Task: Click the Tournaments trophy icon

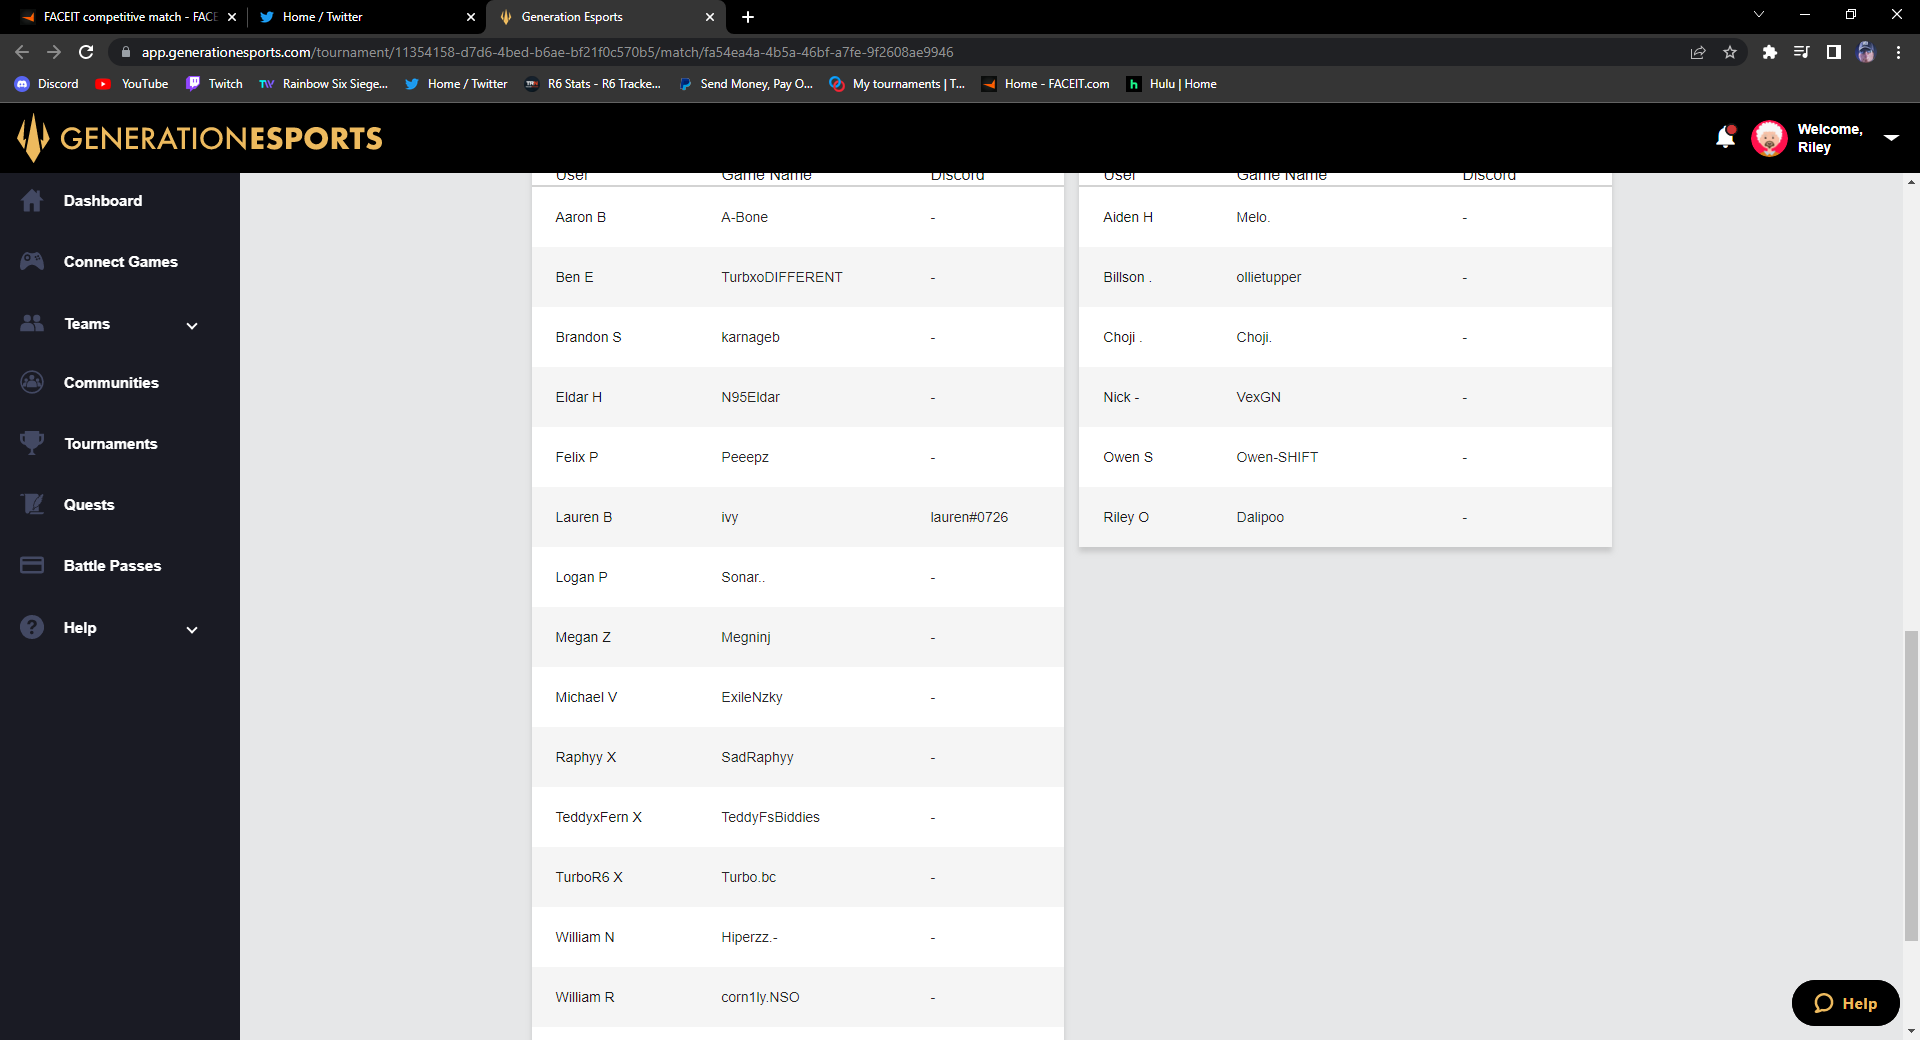Action: 32,443
